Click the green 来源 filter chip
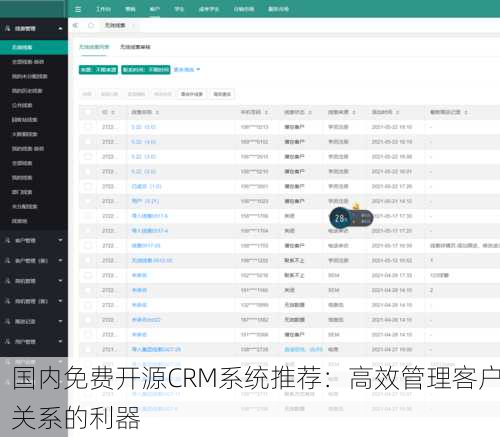Image resolution: width=500 pixels, height=437 pixels. click(98, 70)
